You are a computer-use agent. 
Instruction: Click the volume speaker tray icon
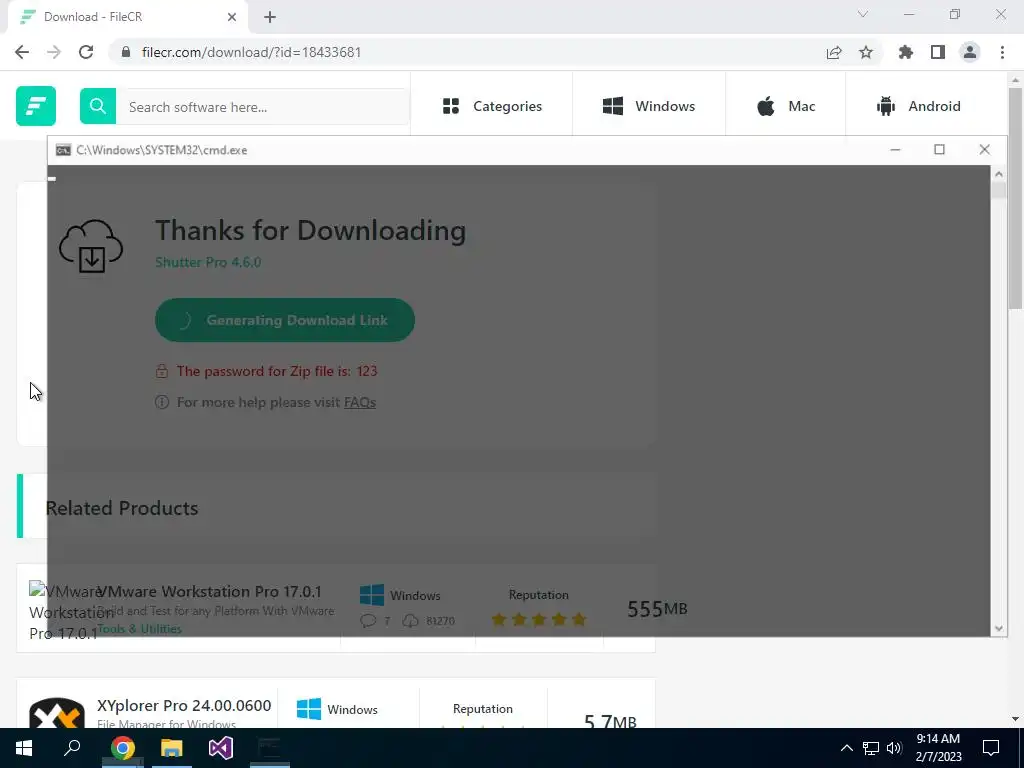tap(894, 748)
